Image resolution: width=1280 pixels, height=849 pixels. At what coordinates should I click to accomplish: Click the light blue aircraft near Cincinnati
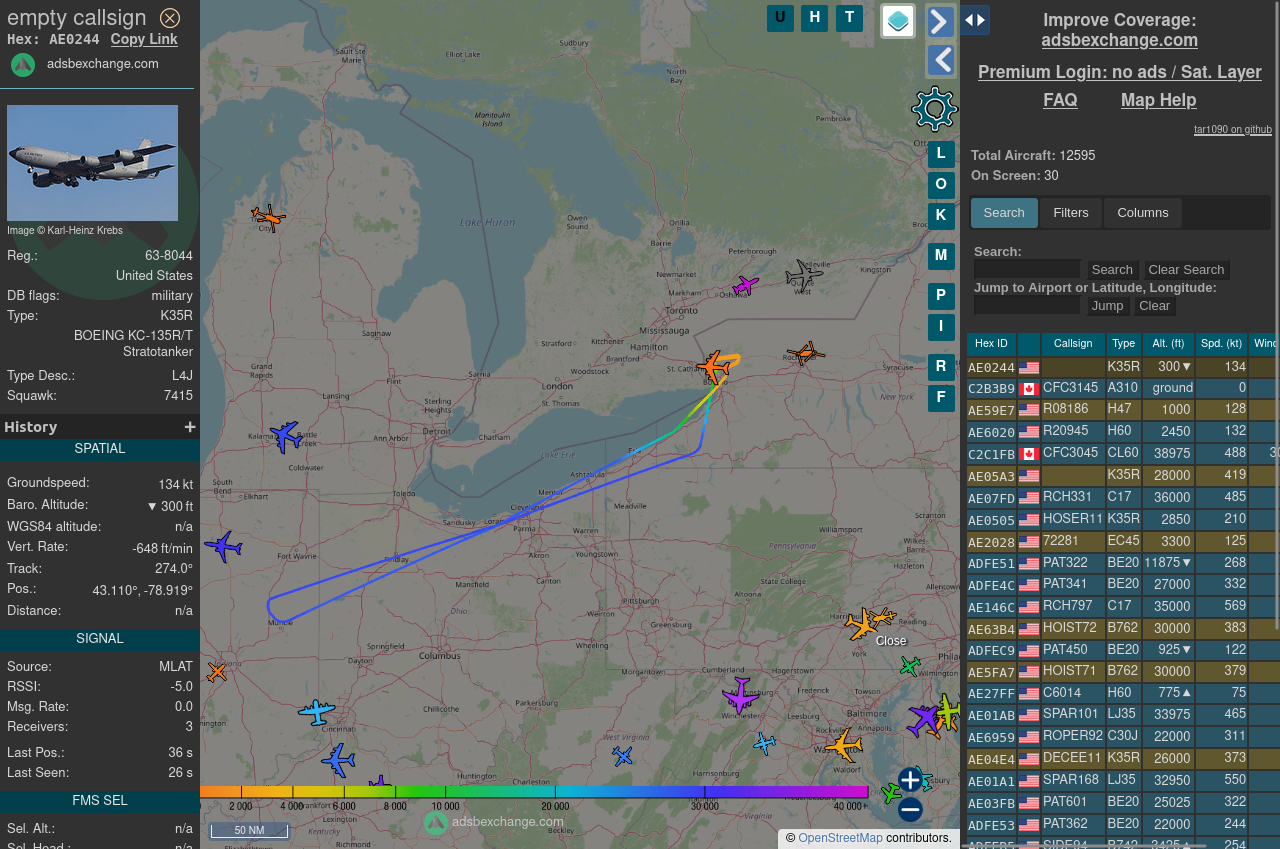[x=317, y=712]
